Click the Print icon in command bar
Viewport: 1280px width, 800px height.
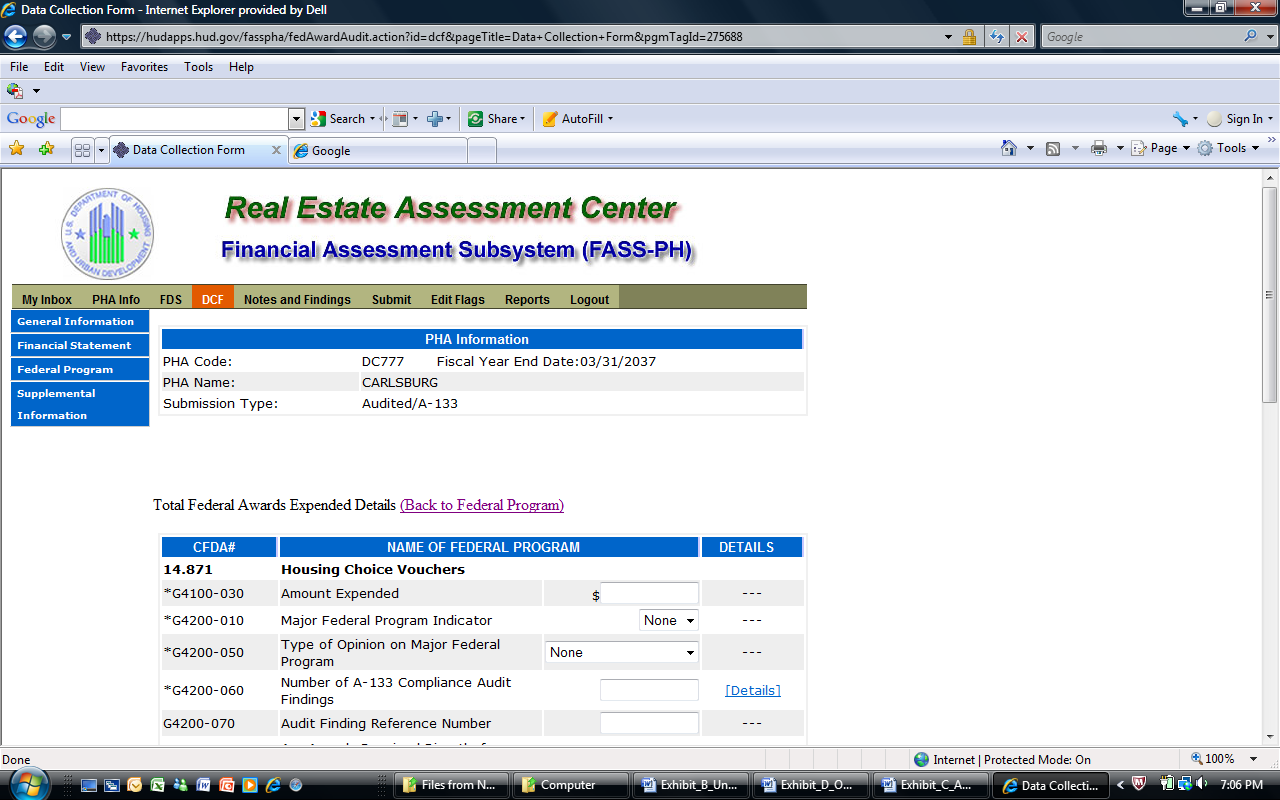point(1099,148)
